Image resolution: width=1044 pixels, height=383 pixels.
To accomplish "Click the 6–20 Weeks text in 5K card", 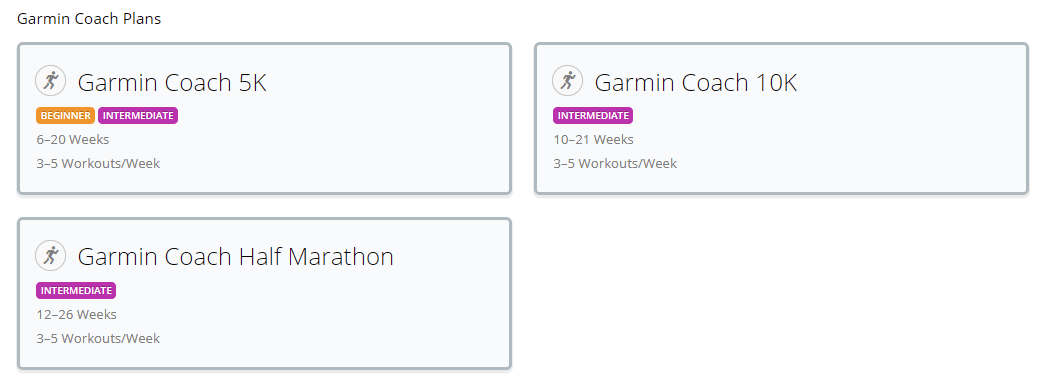I will [x=73, y=139].
